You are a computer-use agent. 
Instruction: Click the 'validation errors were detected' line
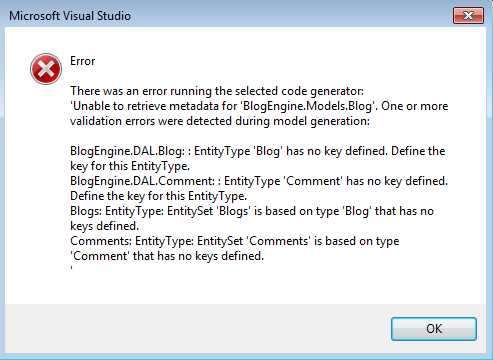click(220, 121)
